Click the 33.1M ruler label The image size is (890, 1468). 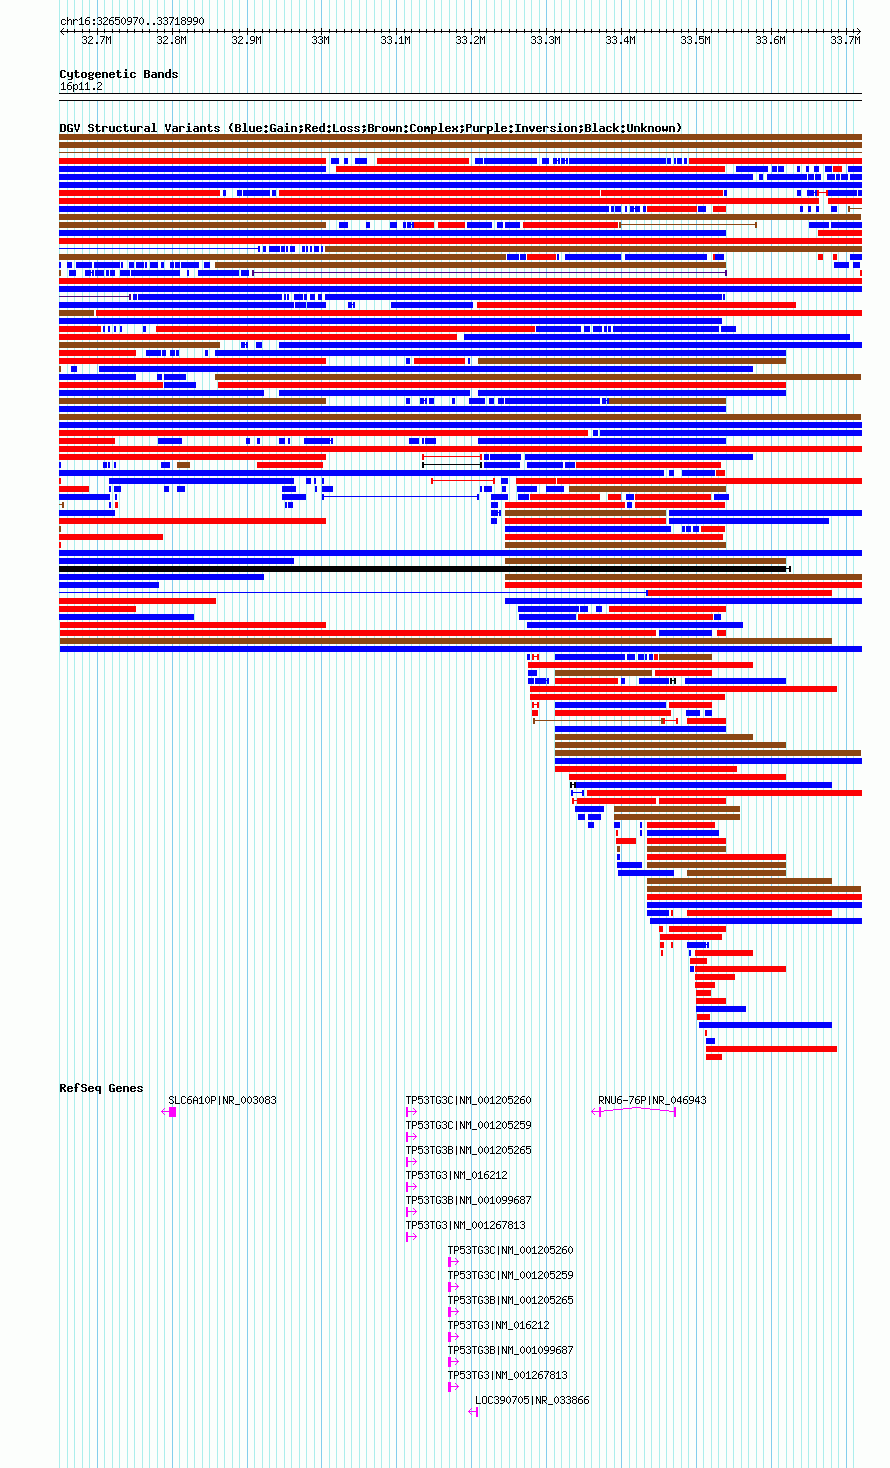(395, 41)
